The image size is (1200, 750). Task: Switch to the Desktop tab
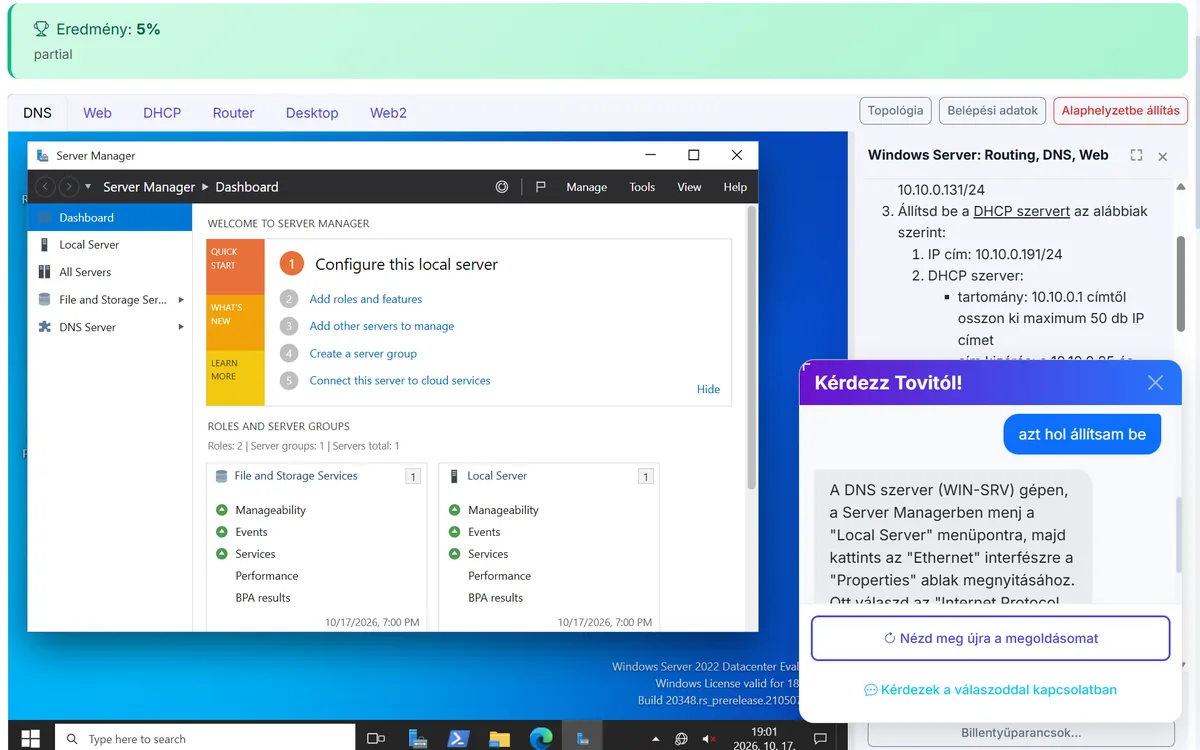tap(312, 113)
